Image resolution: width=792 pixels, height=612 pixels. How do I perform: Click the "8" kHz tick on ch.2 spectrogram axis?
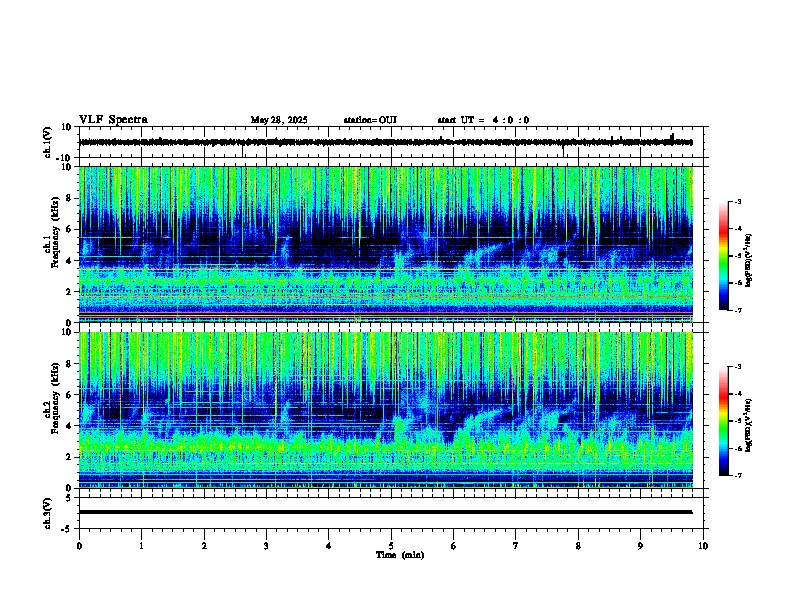pyautogui.click(x=70, y=364)
